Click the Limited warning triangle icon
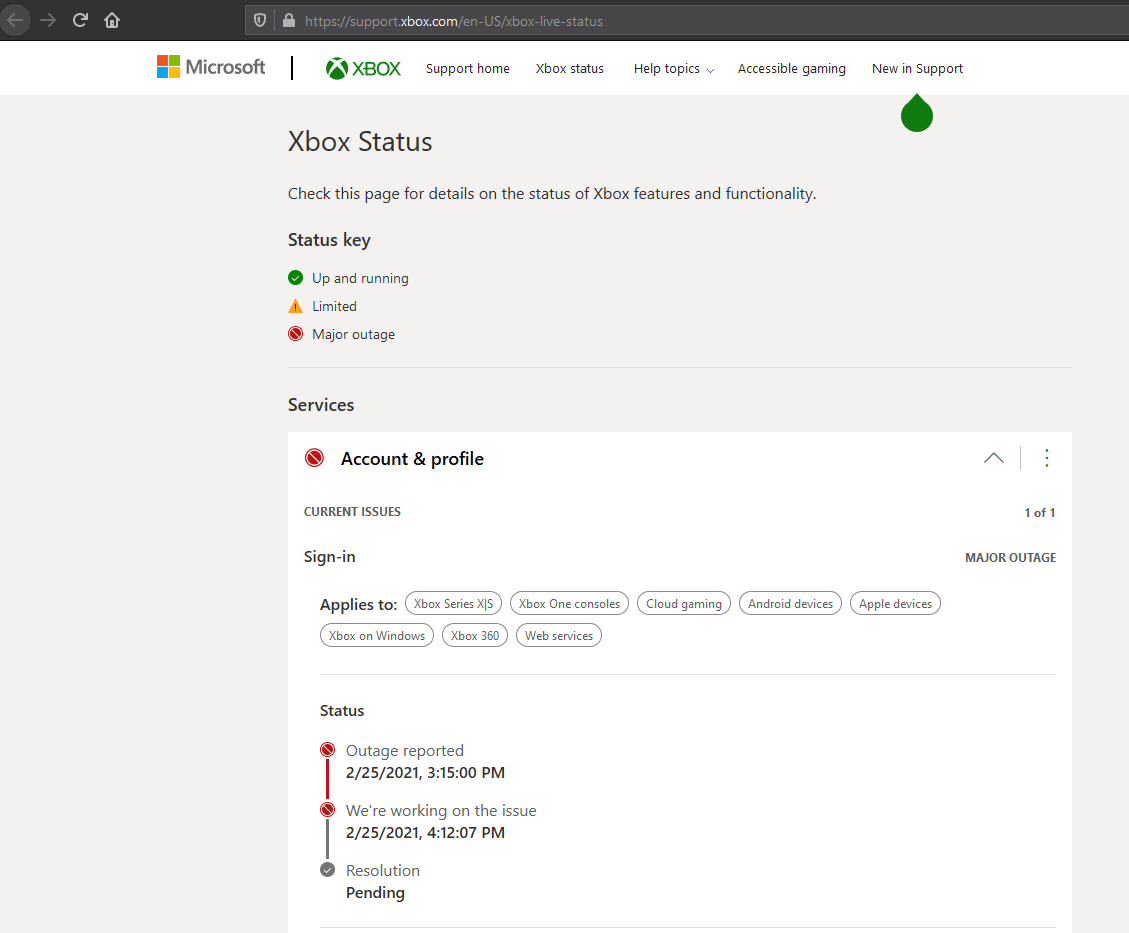 tap(295, 306)
